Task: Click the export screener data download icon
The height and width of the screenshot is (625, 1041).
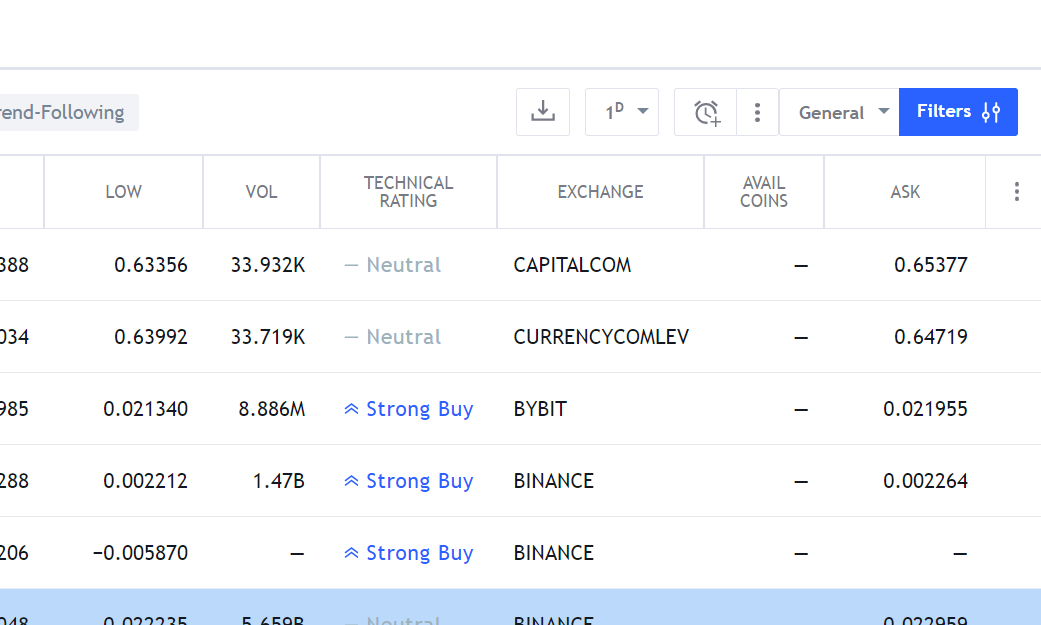Action: click(542, 112)
